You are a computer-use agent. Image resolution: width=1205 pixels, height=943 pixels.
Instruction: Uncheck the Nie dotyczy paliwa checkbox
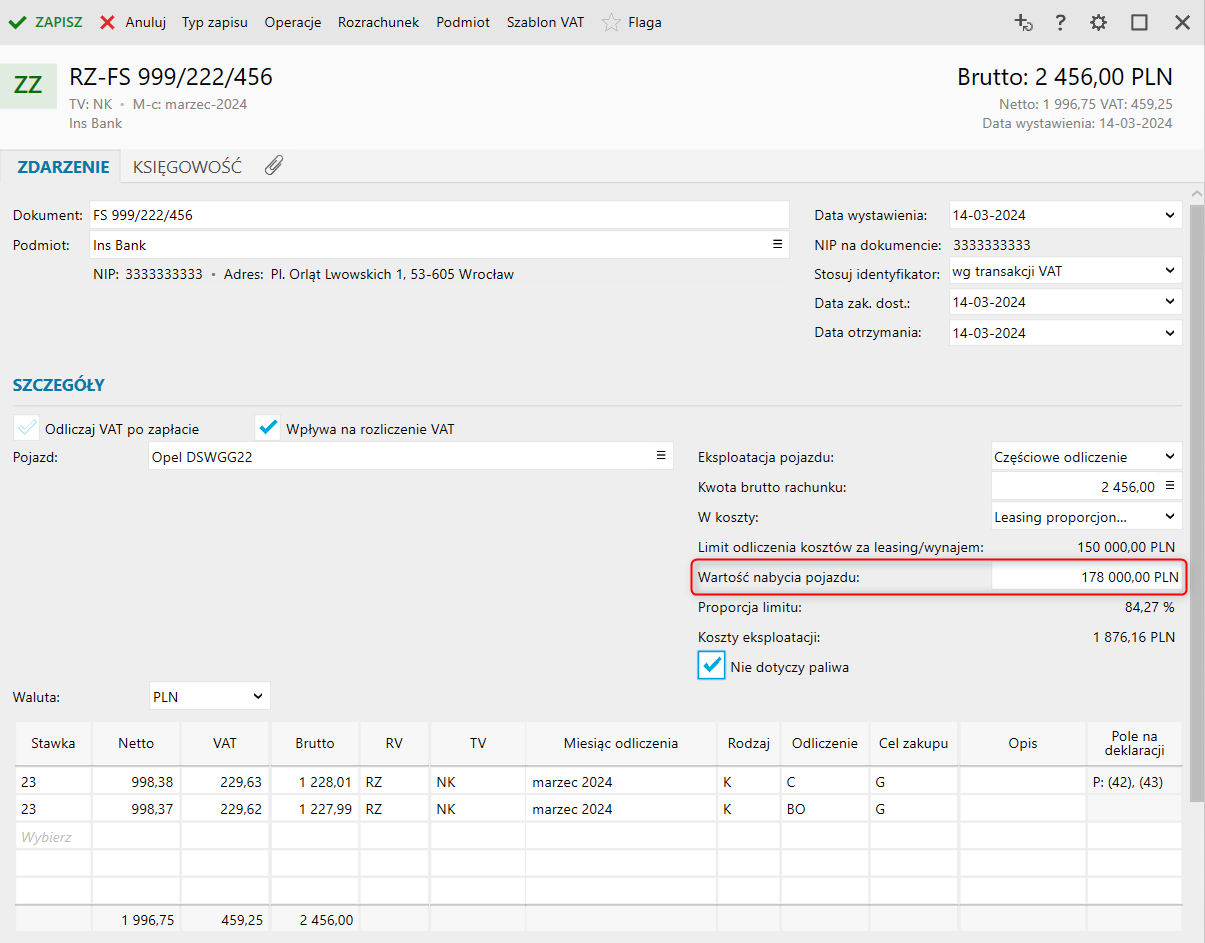[711, 666]
